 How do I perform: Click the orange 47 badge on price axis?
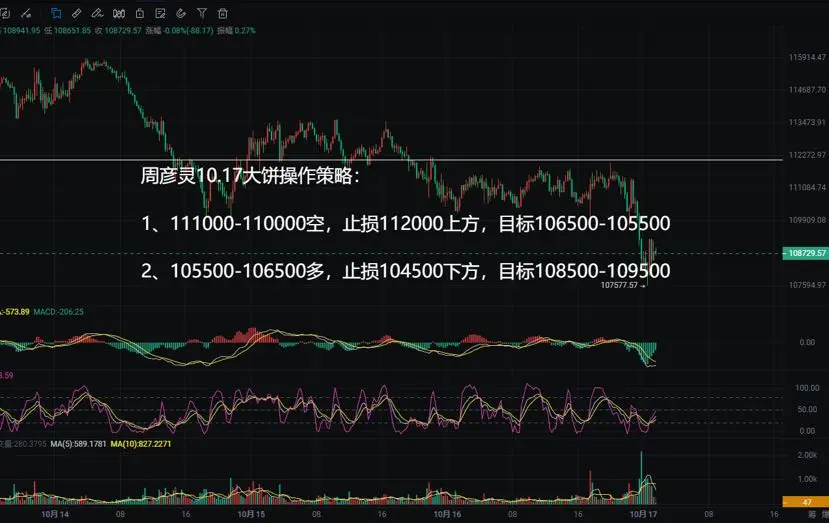tap(805, 501)
